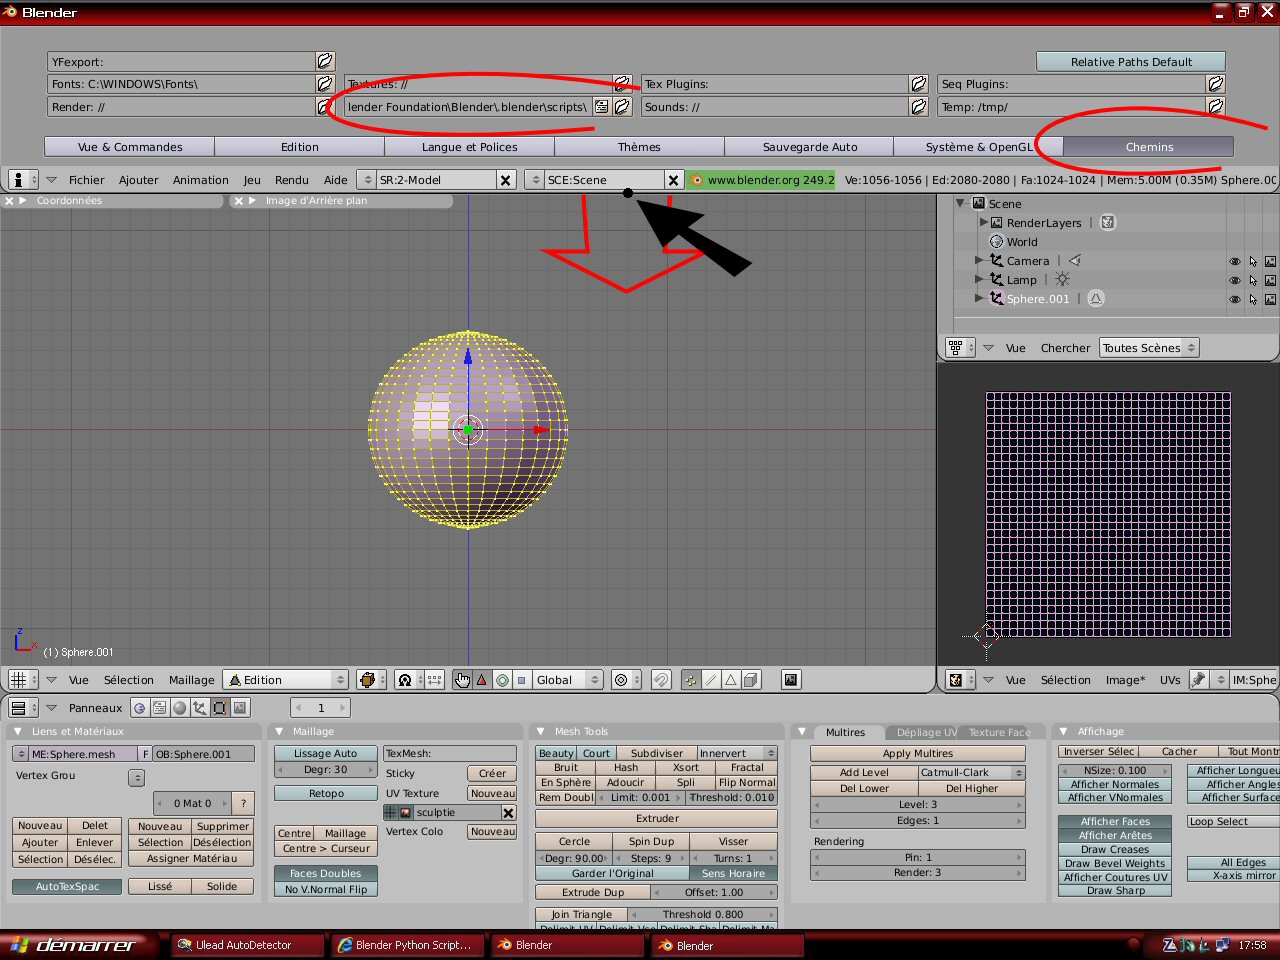Adjust the Multires Level: 3 slider
The width and height of the screenshot is (1280, 960).
(x=918, y=805)
